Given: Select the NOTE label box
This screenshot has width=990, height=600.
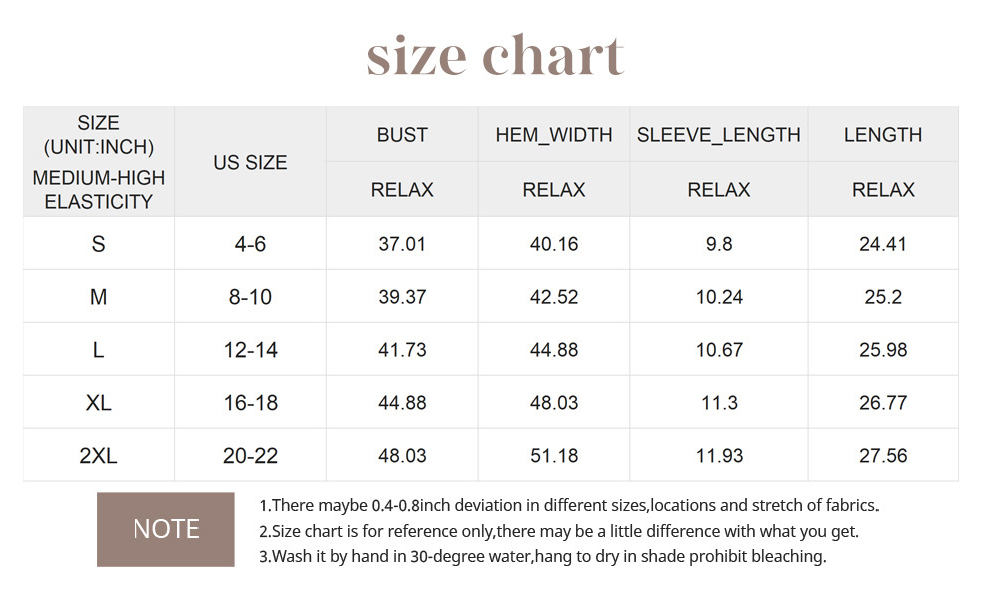Looking at the screenshot, I should (x=165, y=529).
